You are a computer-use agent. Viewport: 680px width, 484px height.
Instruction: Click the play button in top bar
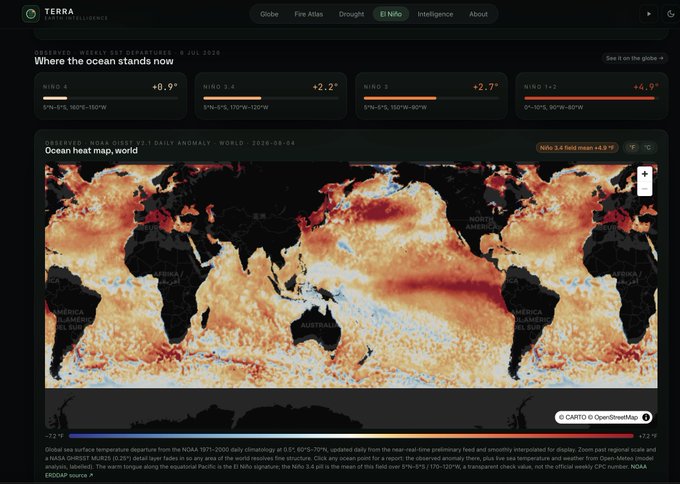649,14
